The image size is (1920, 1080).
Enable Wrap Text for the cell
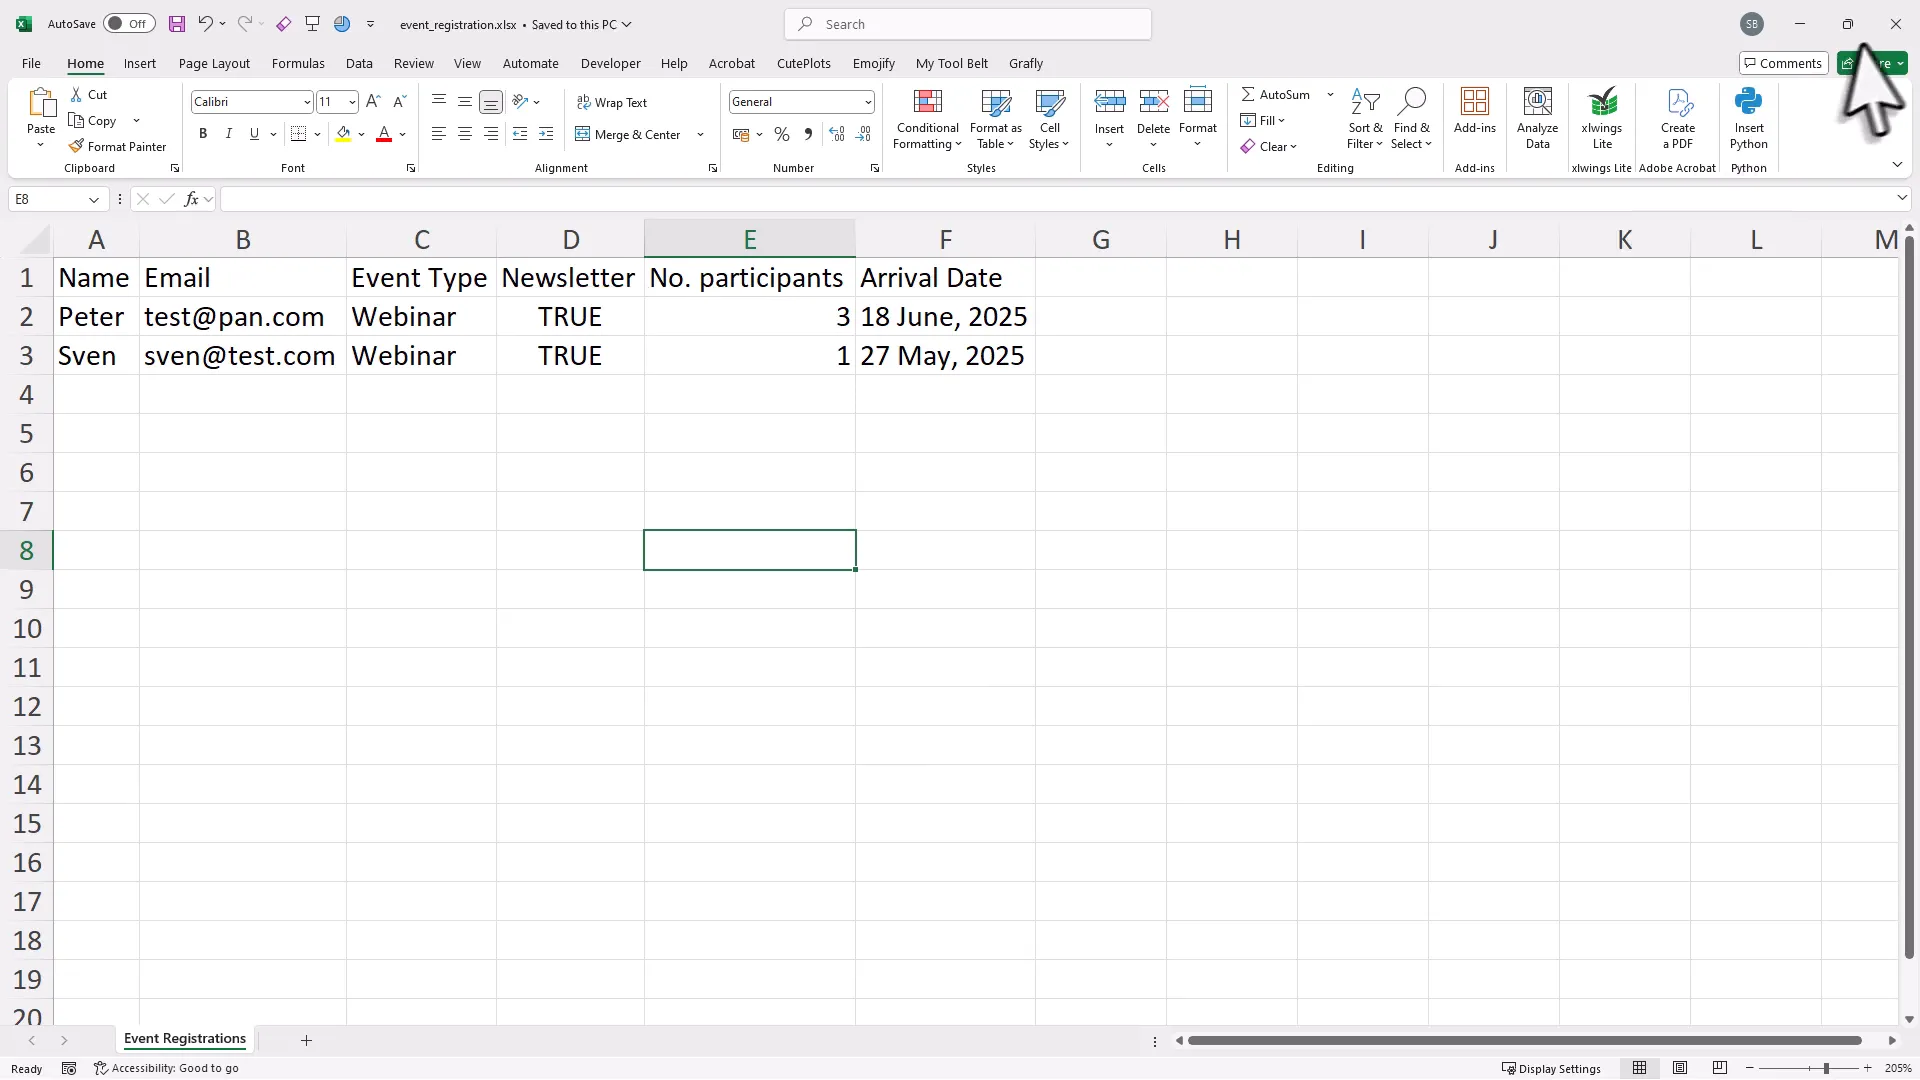point(613,102)
